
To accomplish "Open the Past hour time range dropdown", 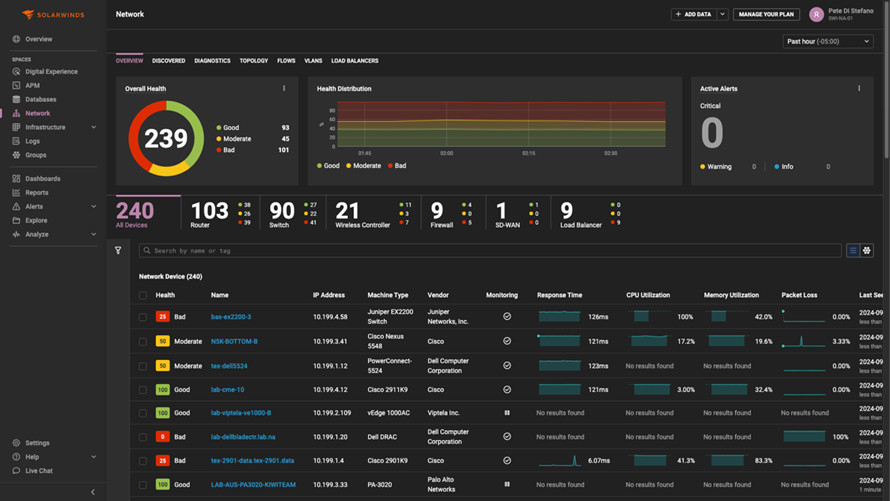I will point(828,41).
